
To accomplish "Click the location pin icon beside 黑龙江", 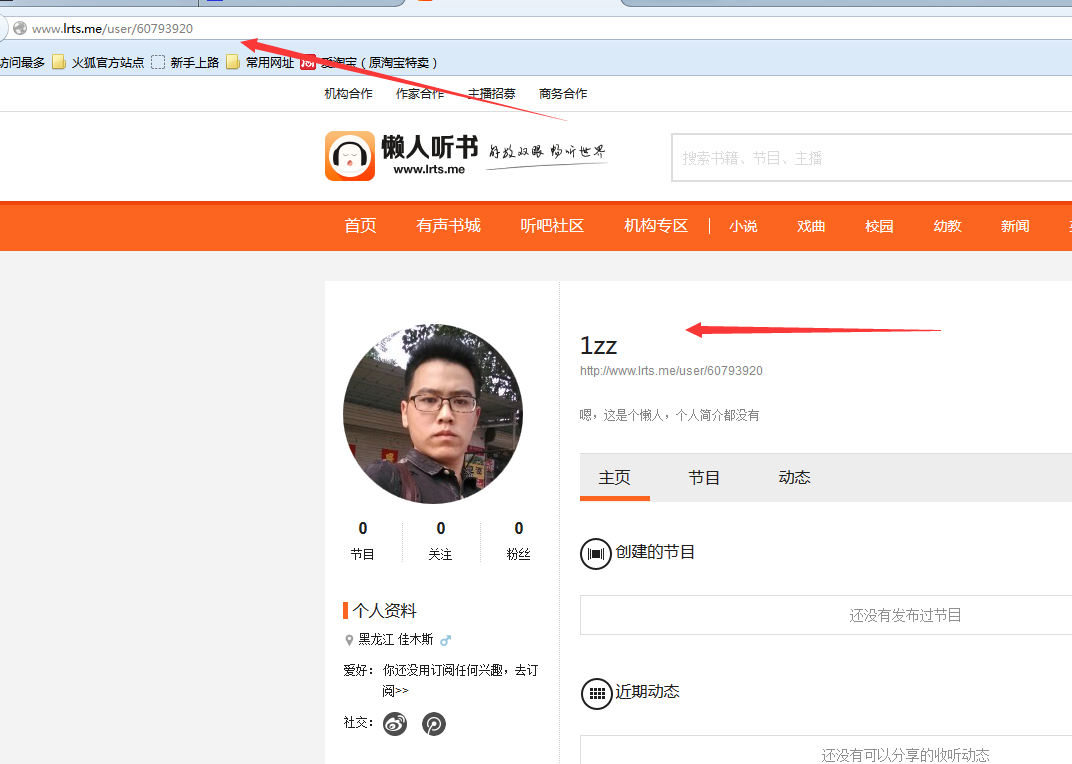I will 349,640.
